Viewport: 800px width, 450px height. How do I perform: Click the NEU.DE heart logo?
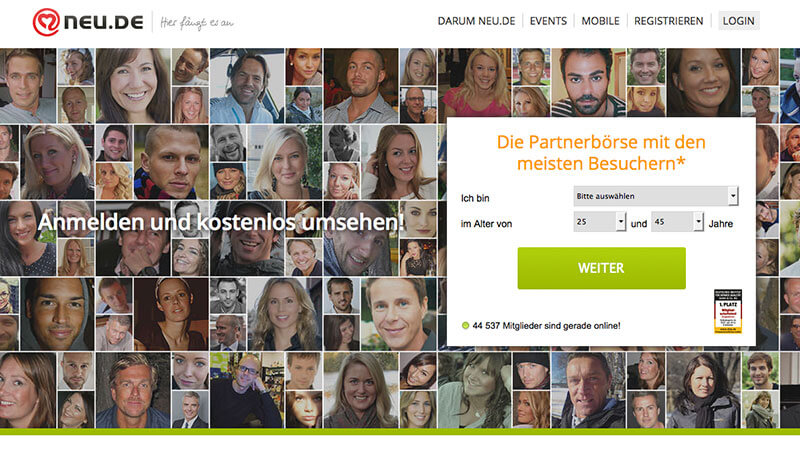click(x=46, y=22)
